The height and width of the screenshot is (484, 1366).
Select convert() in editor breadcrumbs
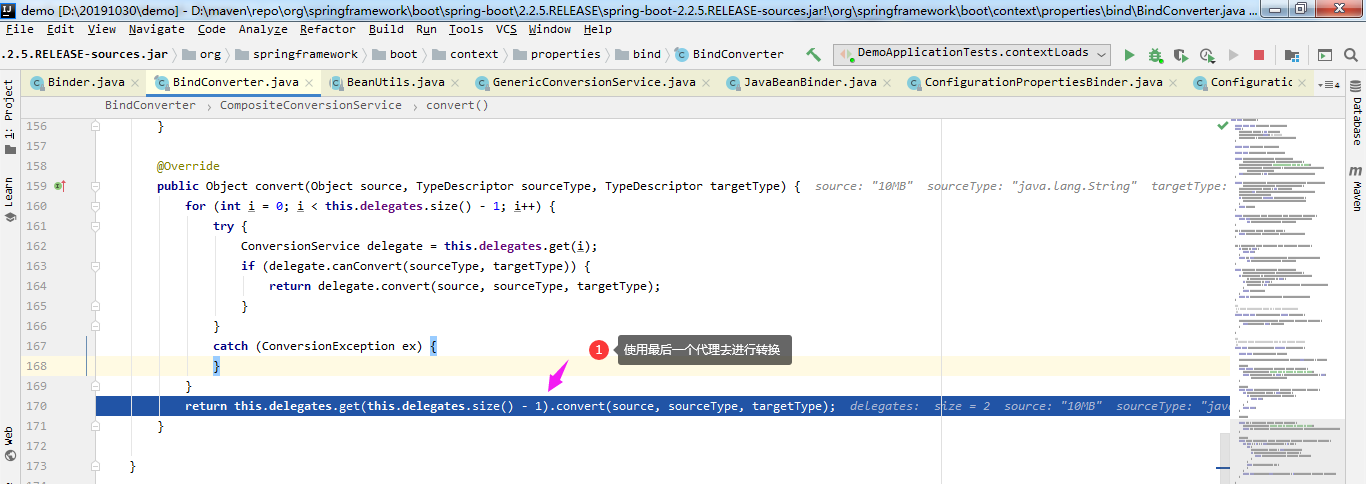[x=457, y=105]
